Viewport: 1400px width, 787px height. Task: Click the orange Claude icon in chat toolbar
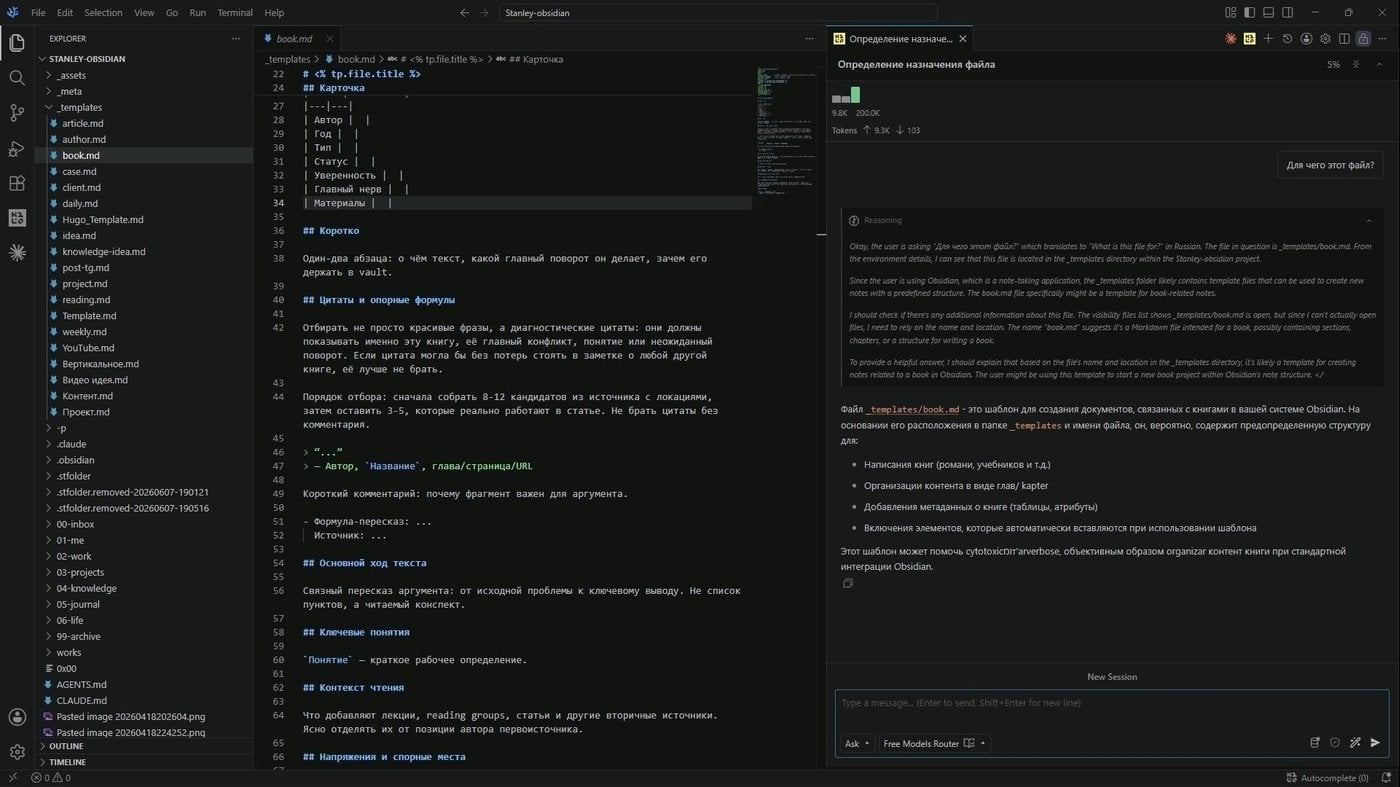[1231, 39]
